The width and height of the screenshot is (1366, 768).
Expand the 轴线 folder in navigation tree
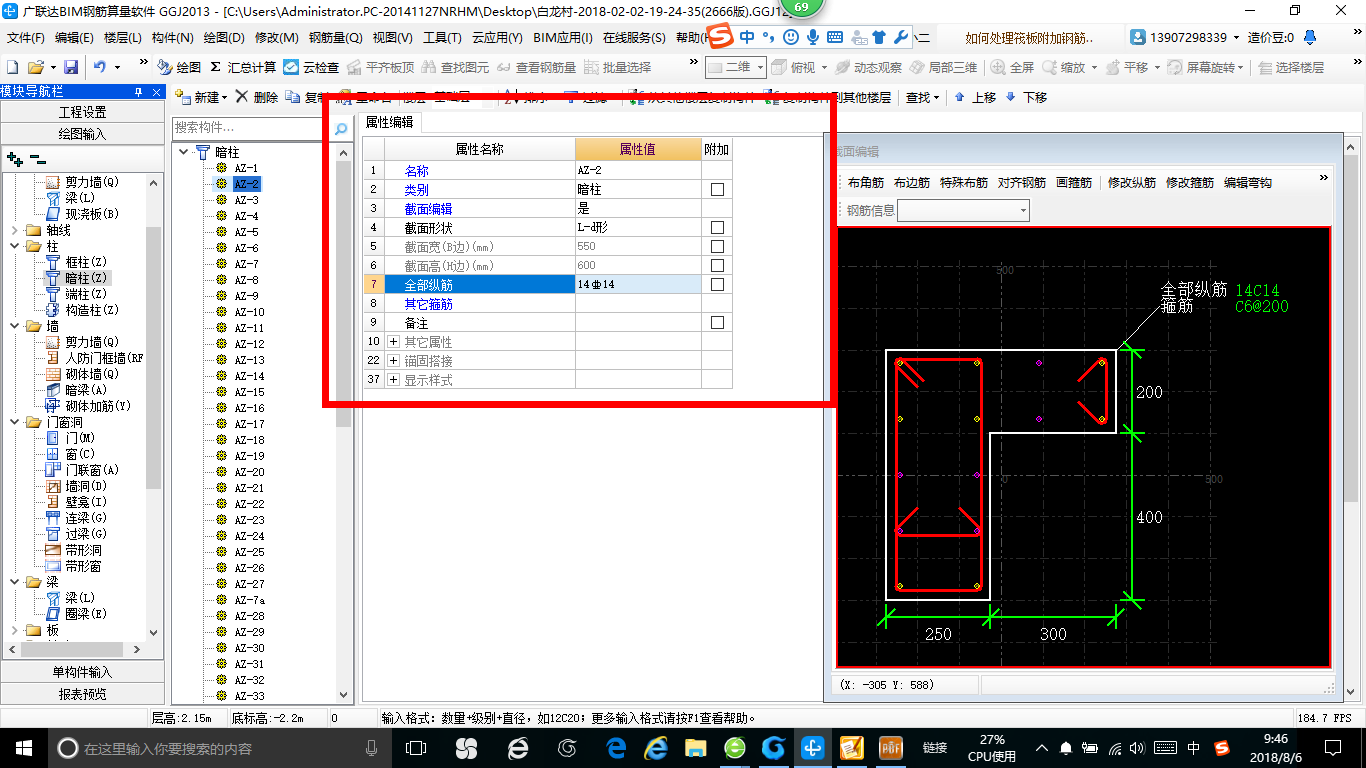pos(14,230)
